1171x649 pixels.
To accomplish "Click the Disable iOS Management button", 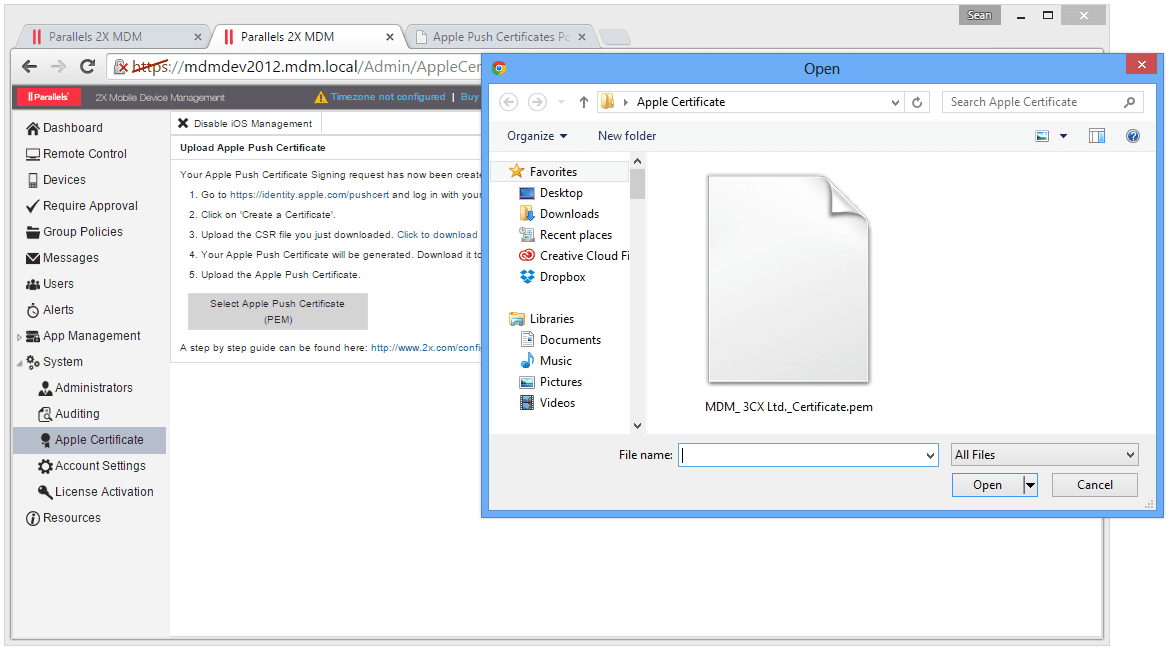I will pyautogui.click(x=246, y=123).
